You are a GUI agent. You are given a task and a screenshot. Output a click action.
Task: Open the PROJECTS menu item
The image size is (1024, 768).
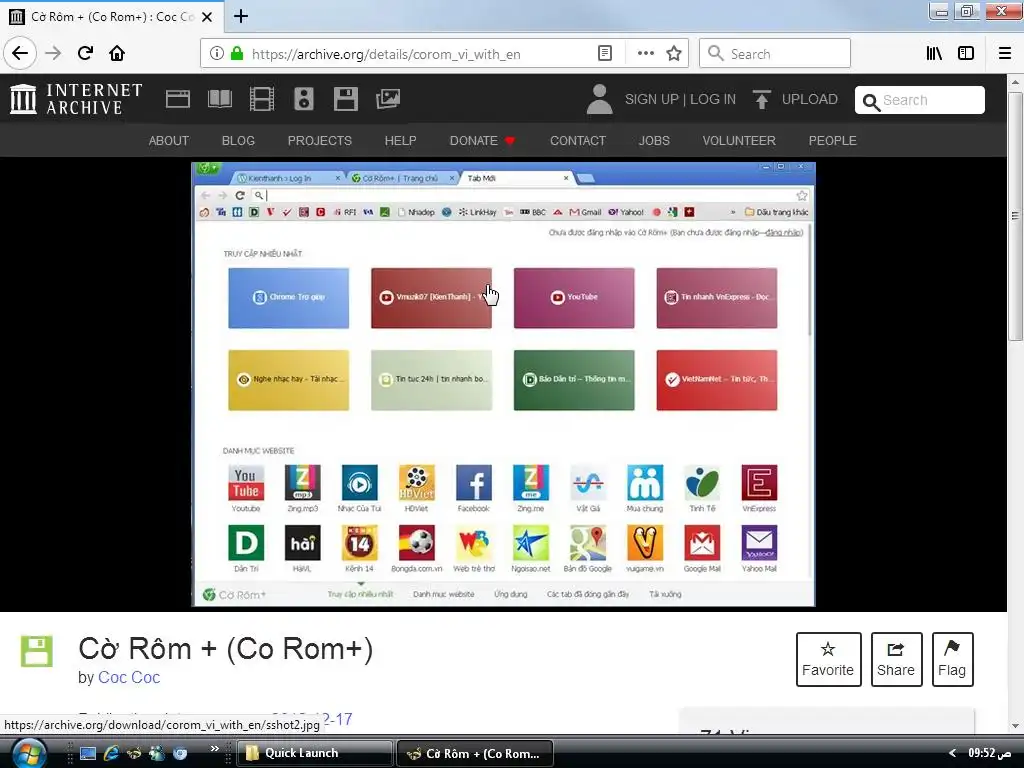click(319, 140)
